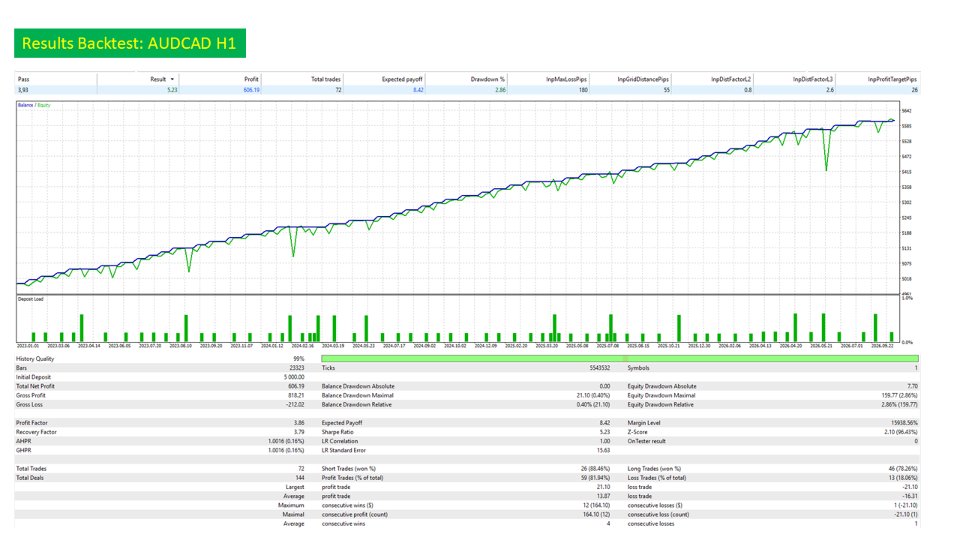Select the GHPR row label
960x540 pixels.
pyautogui.click(x=23, y=451)
